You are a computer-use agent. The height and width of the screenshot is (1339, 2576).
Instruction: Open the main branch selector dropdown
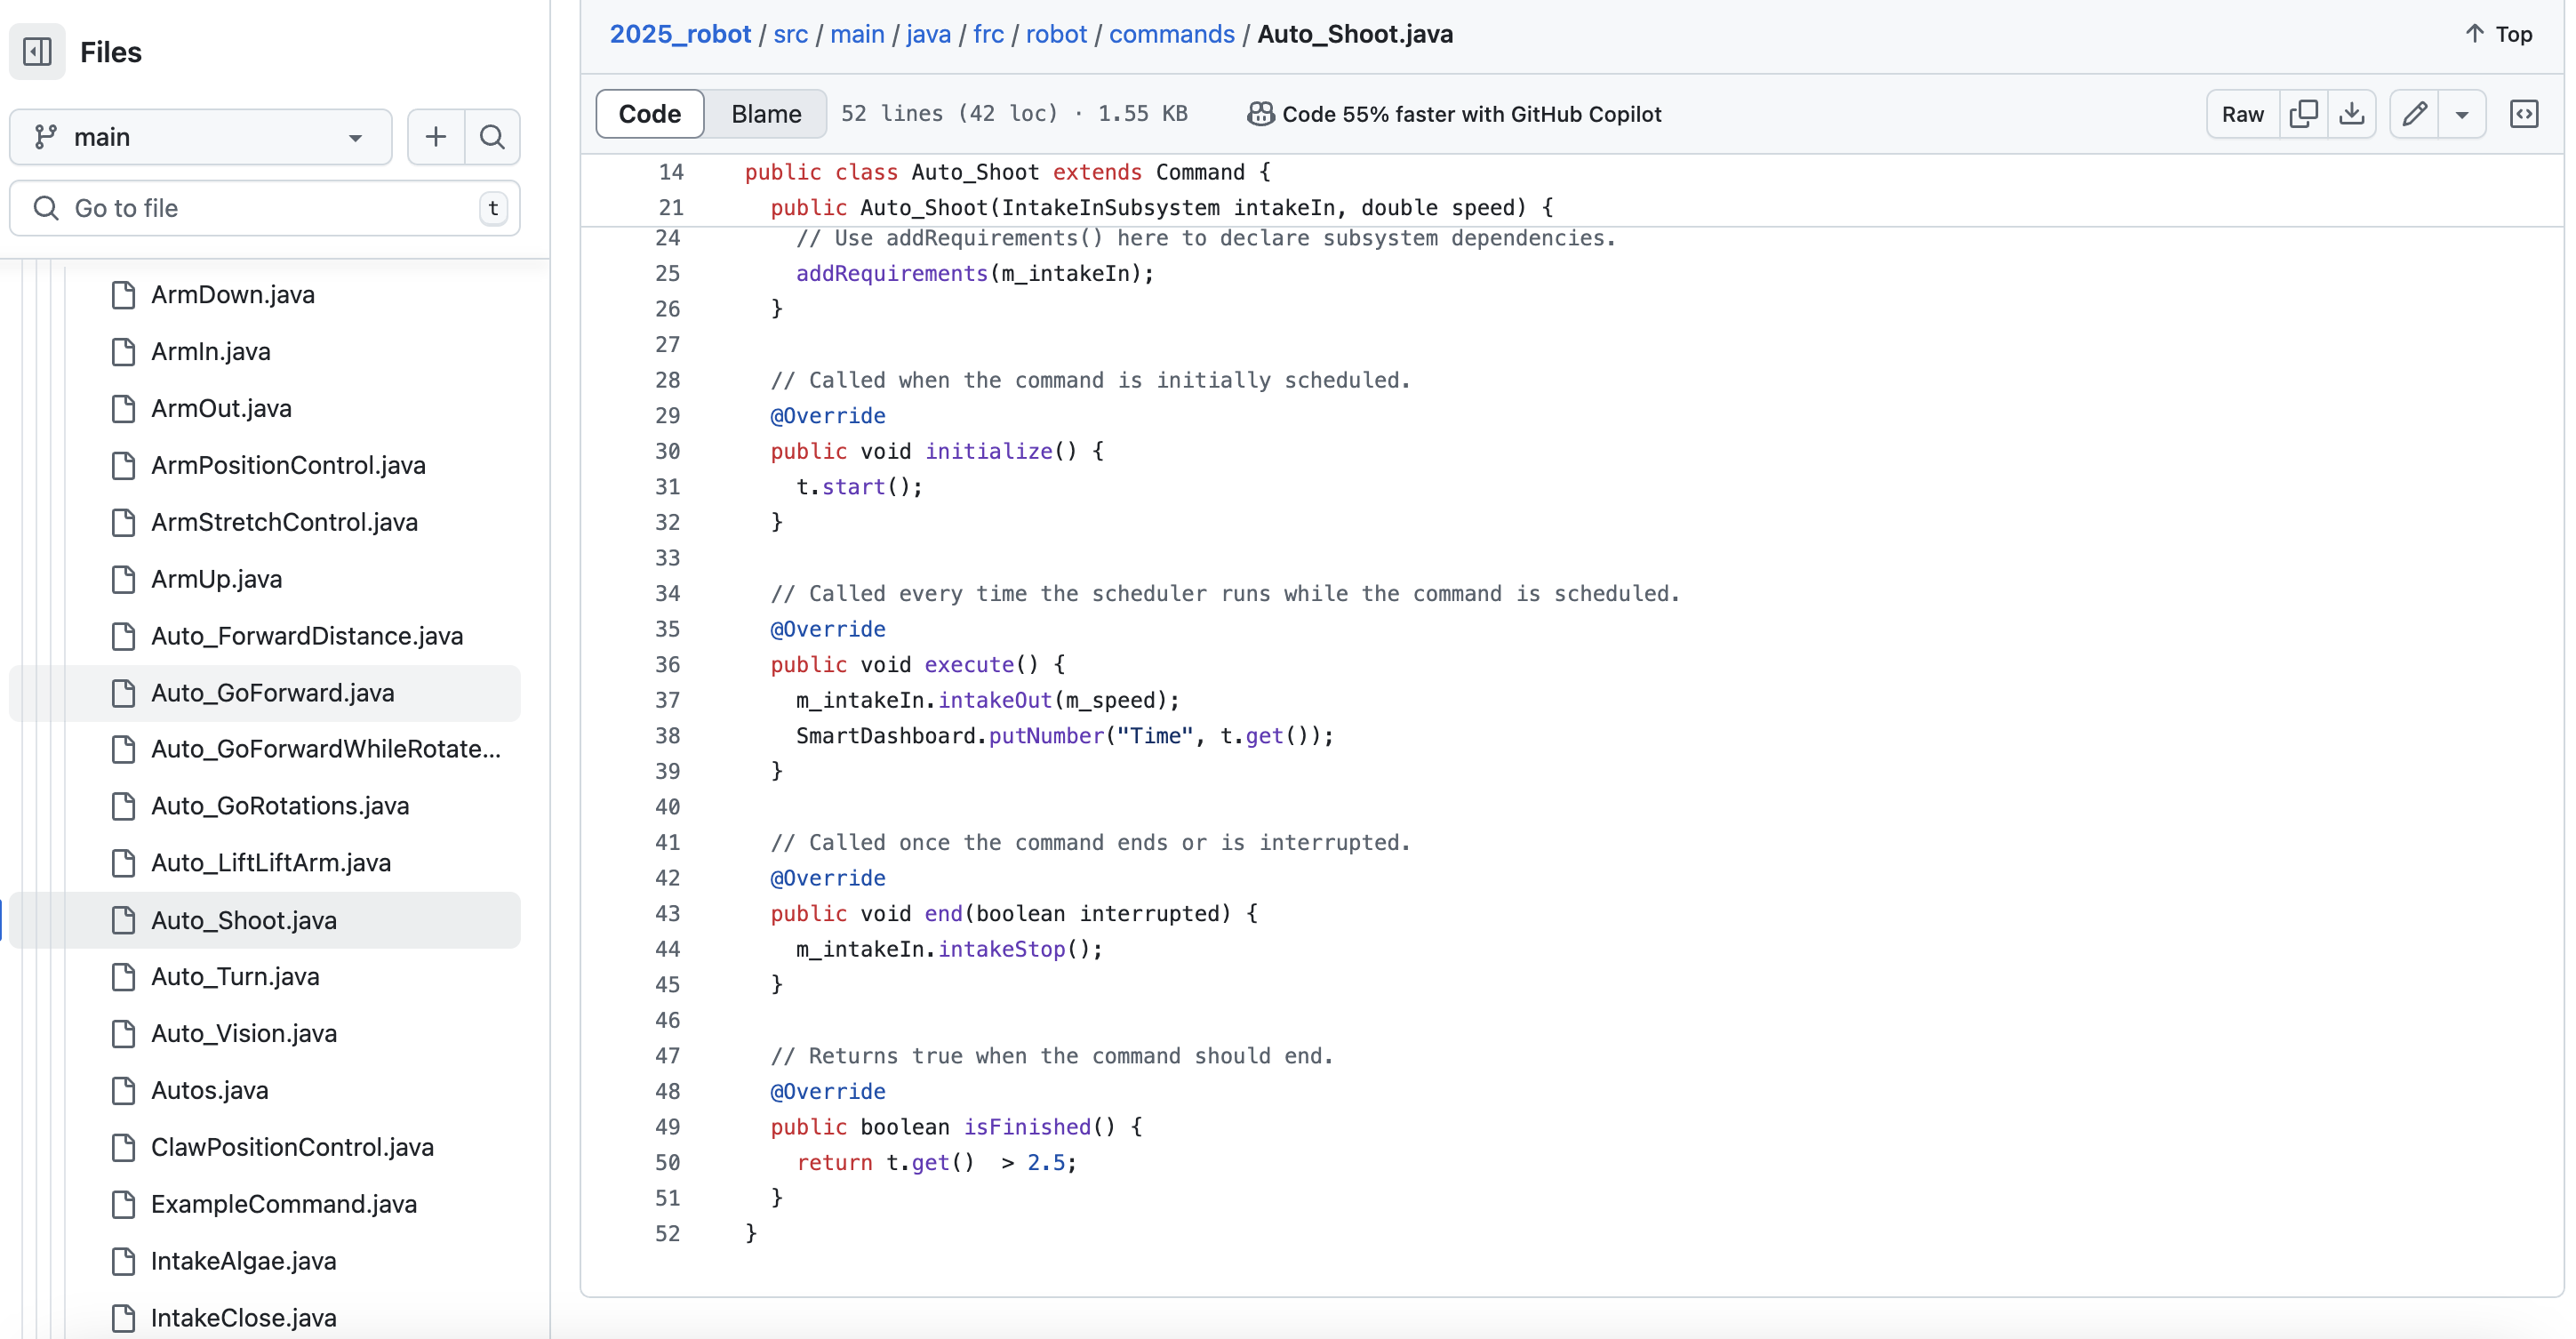pos(200,137)
